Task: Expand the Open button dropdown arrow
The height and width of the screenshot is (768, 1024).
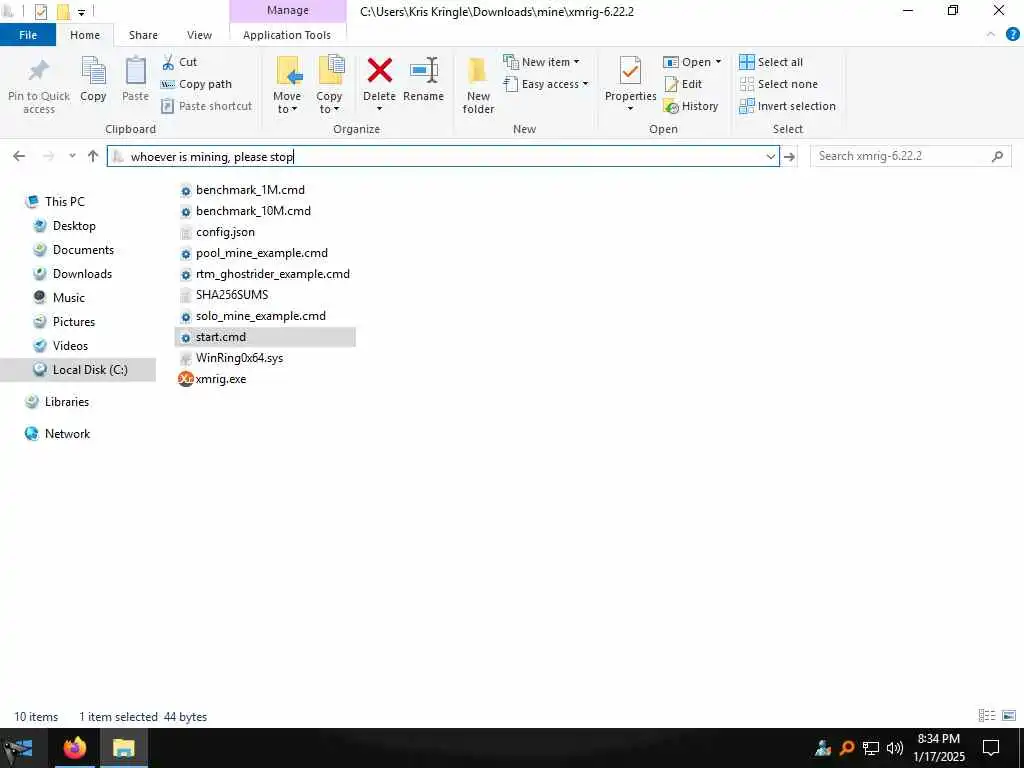Action: 718,62
